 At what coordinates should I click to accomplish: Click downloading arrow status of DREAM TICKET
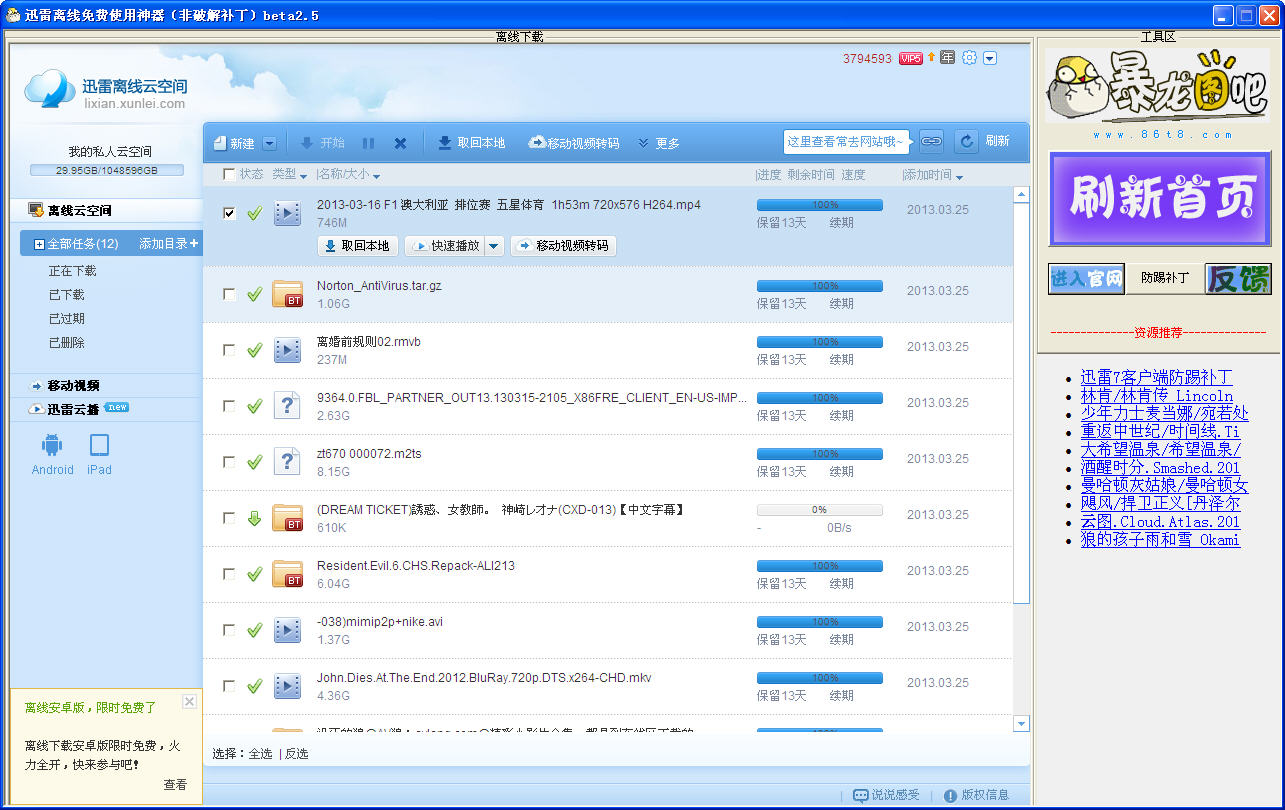pyautogui.click(x=254, y=518)
